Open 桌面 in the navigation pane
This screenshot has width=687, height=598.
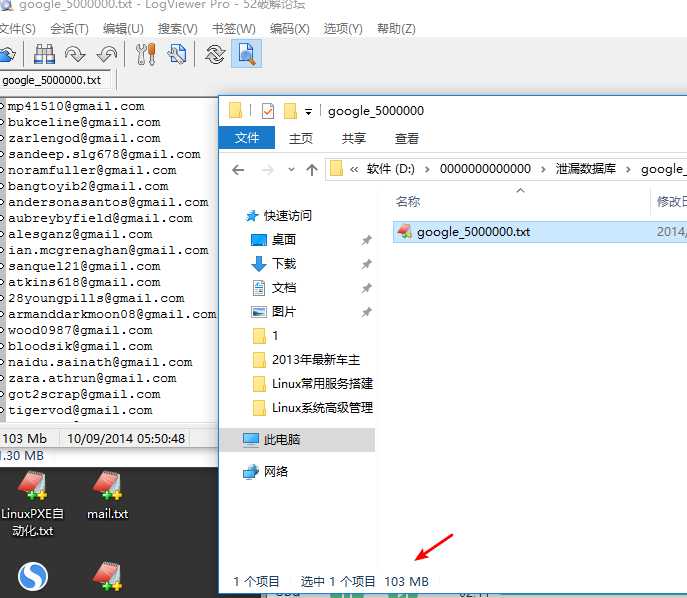tap(283, 240)
